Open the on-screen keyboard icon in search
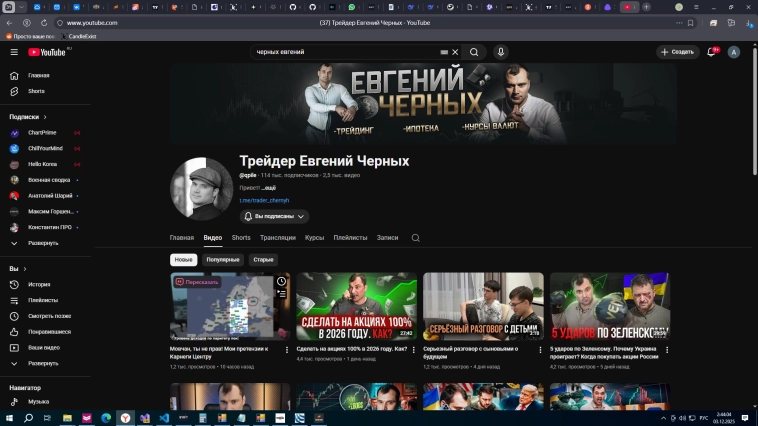 pyautogui.click(x=444, y=52)
